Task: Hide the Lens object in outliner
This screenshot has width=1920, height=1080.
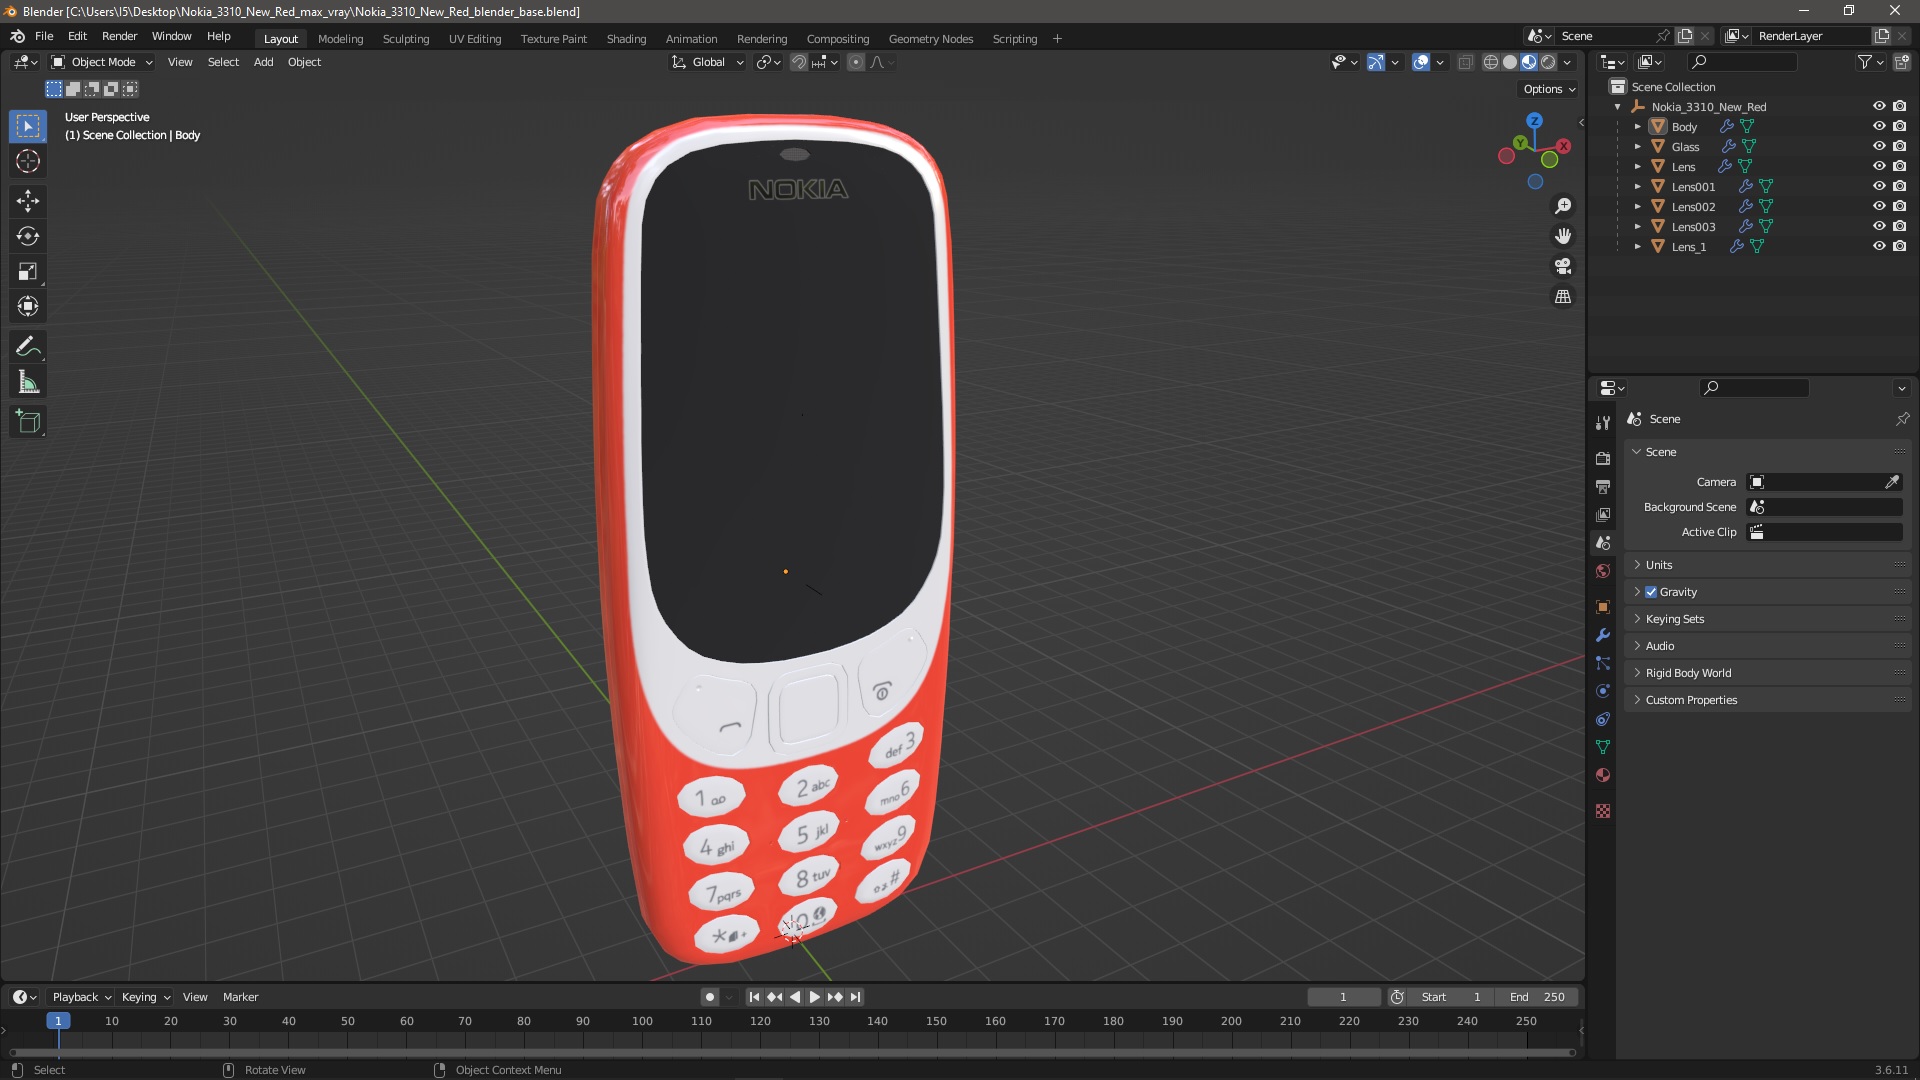Action: click(1878, 166)
